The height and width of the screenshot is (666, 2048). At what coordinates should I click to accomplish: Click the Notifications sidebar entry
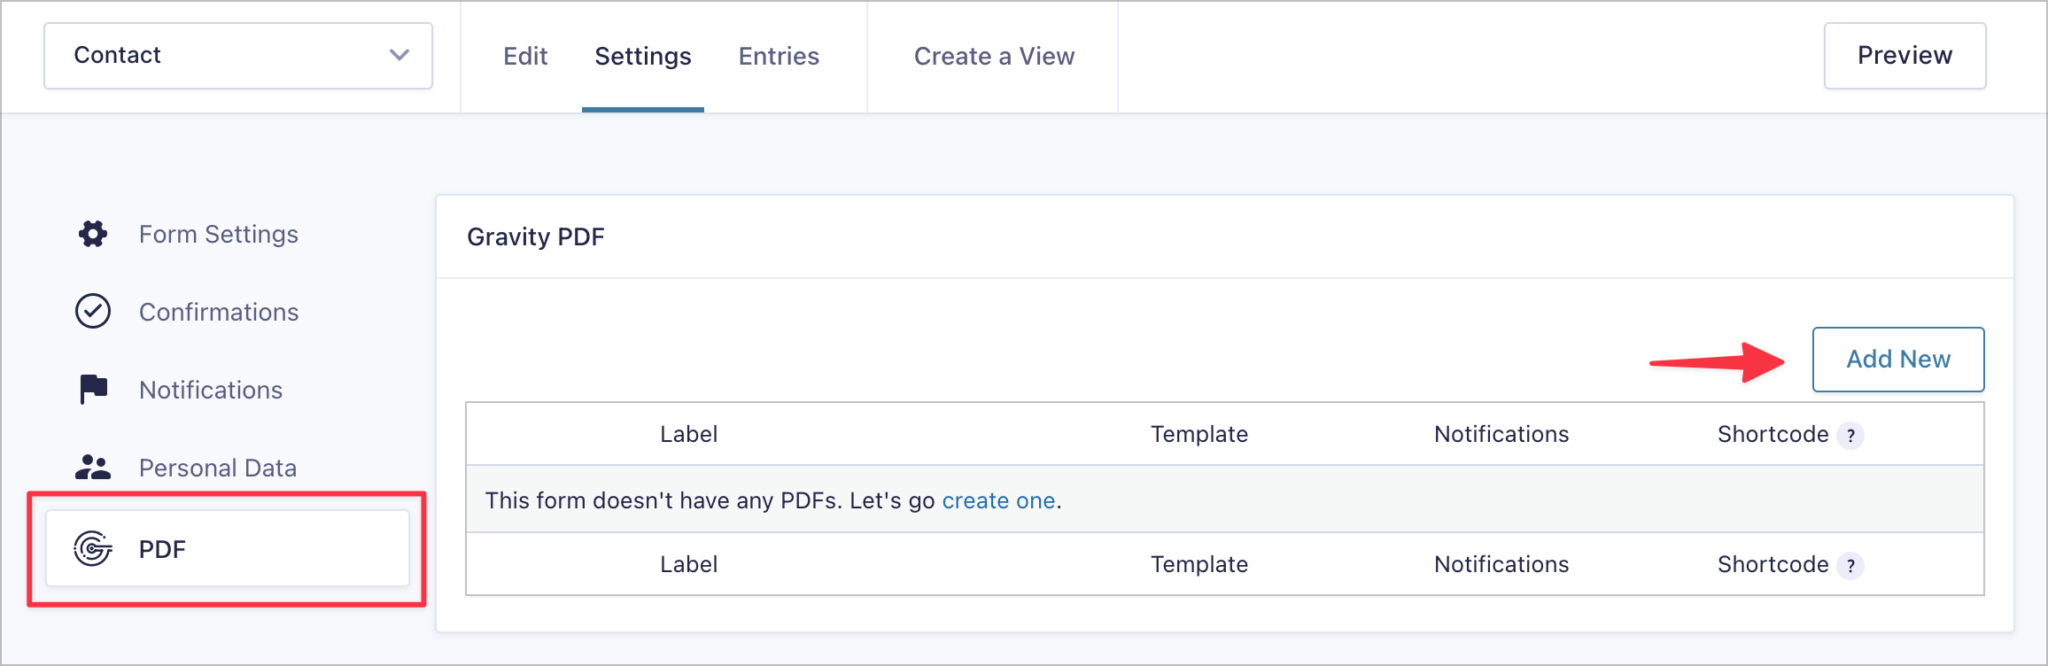pyautogui.click(x=210, y=389)
